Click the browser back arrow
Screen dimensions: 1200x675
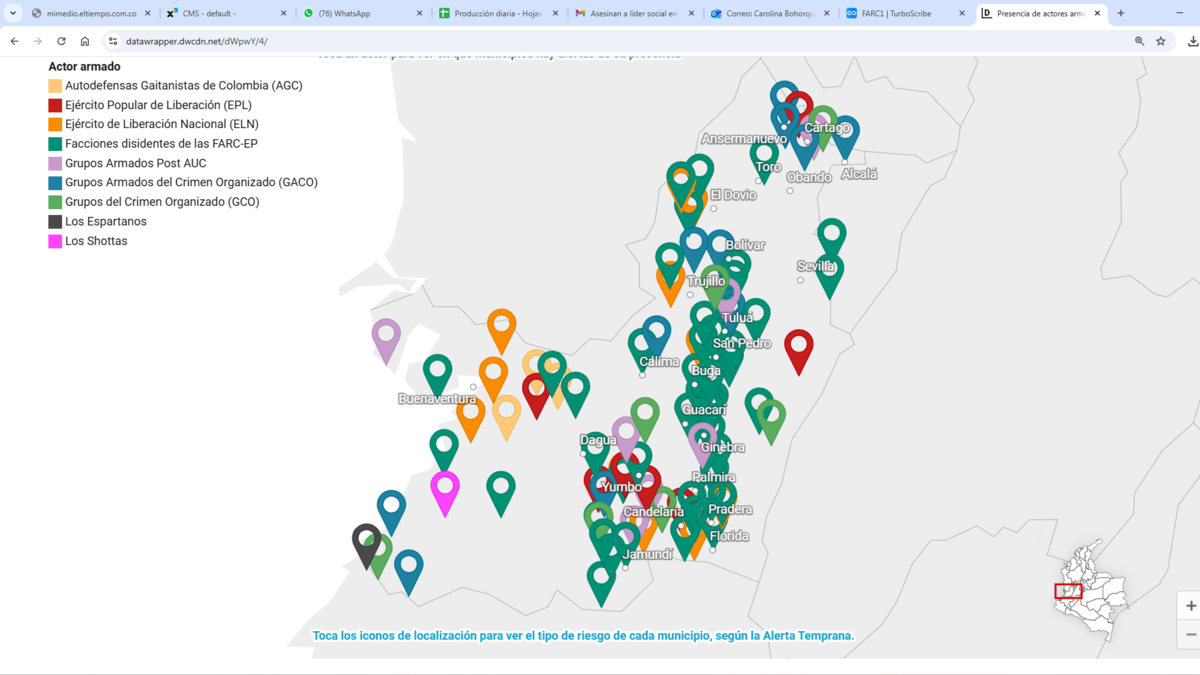click(14, 42)
